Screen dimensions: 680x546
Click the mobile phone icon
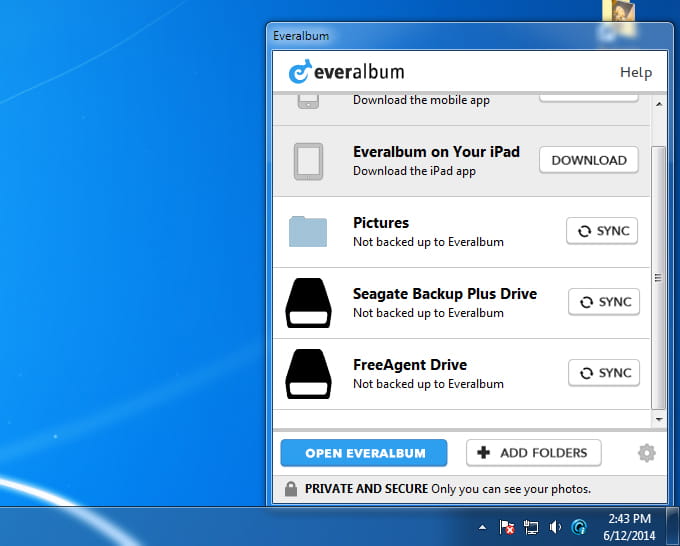tap(308, 101)
